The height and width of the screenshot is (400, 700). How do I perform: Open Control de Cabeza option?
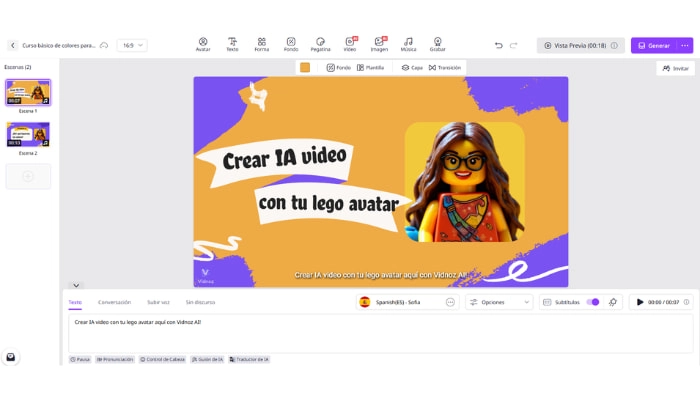(x=162, y=359)
